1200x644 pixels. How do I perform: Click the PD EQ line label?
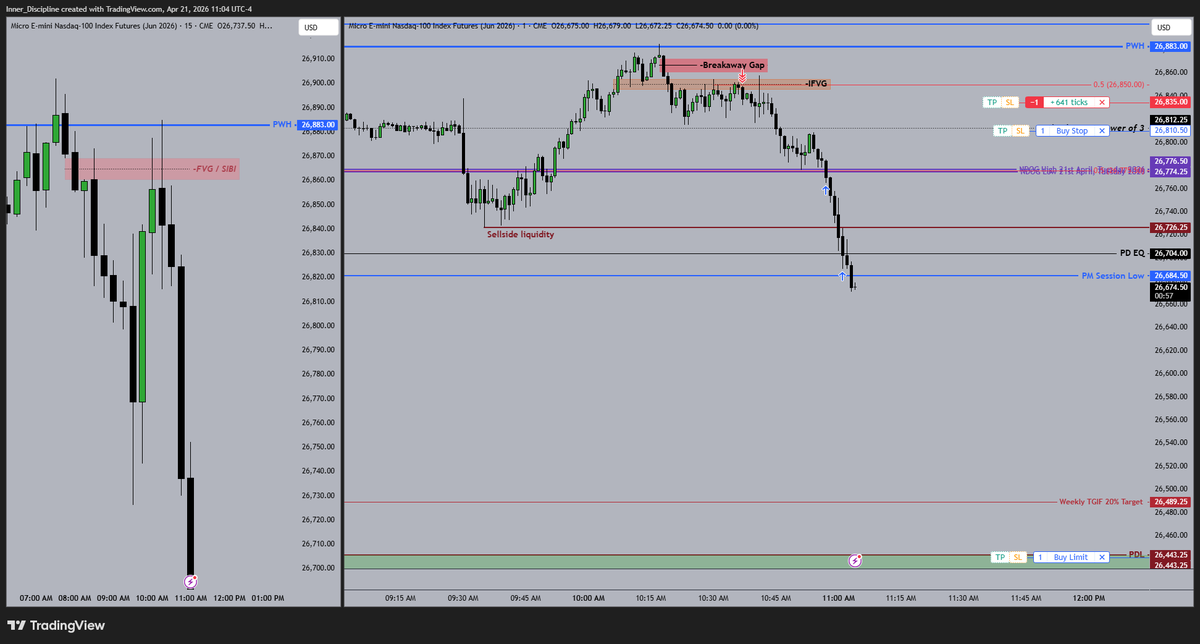click(x=1131, y=254)
